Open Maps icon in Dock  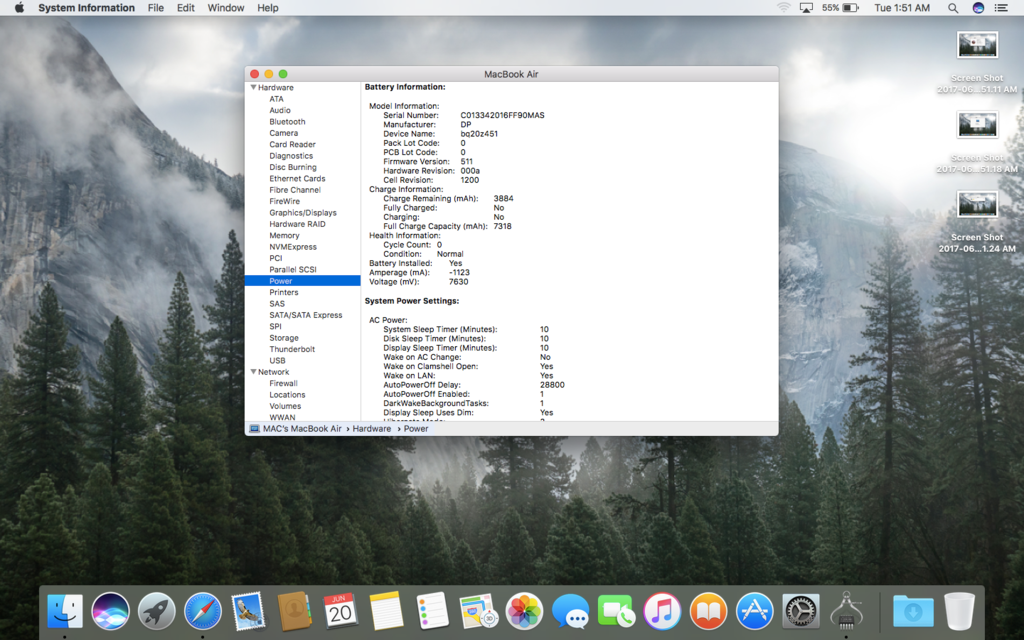479,612
